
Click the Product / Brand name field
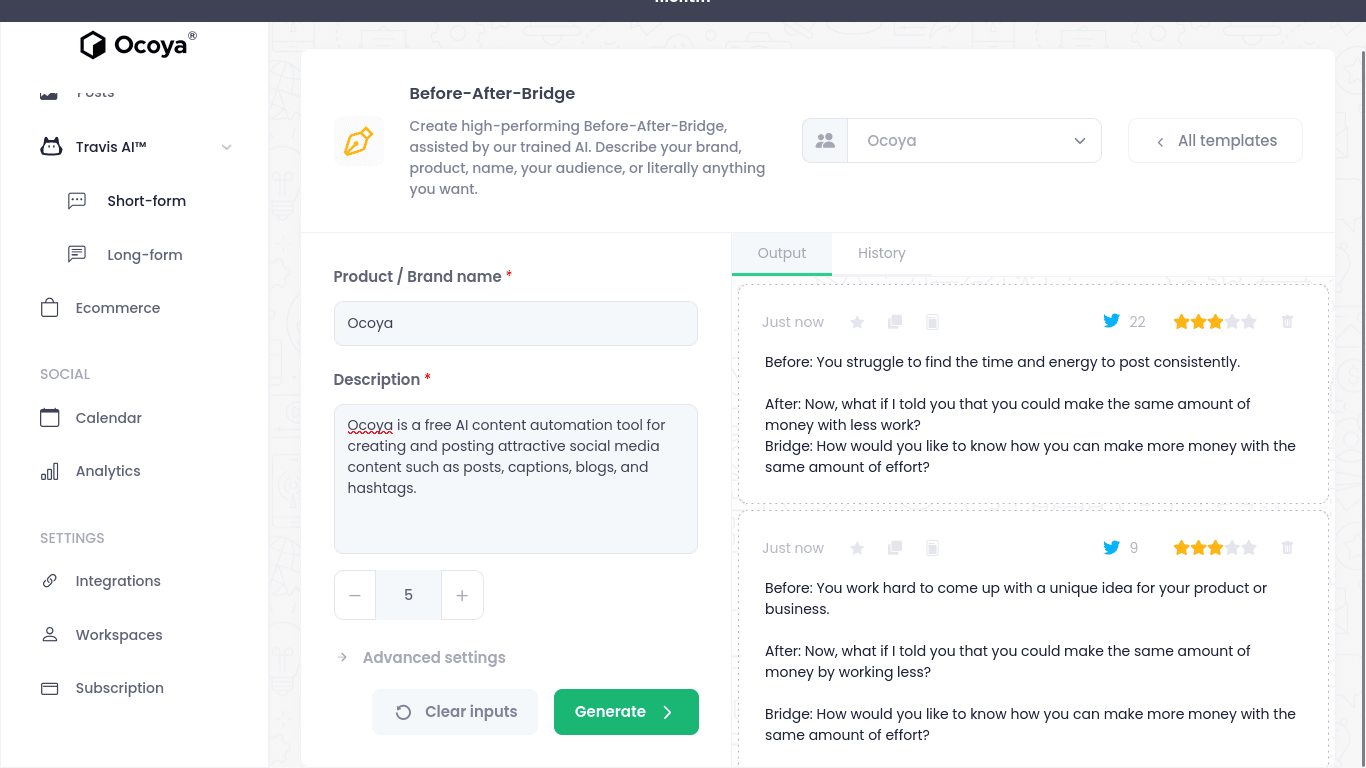(x=516, y=323)
